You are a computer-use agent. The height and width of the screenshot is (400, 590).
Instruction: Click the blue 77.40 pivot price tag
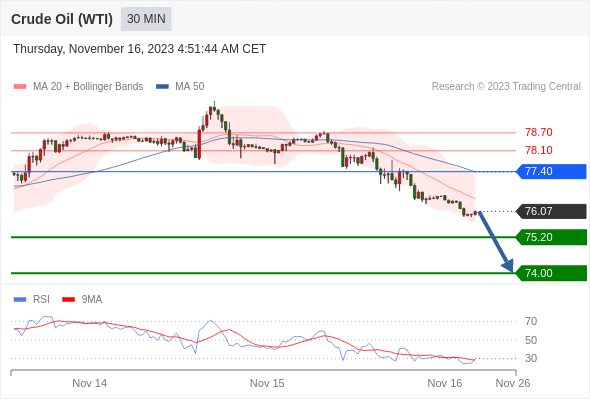pos(551,172)
